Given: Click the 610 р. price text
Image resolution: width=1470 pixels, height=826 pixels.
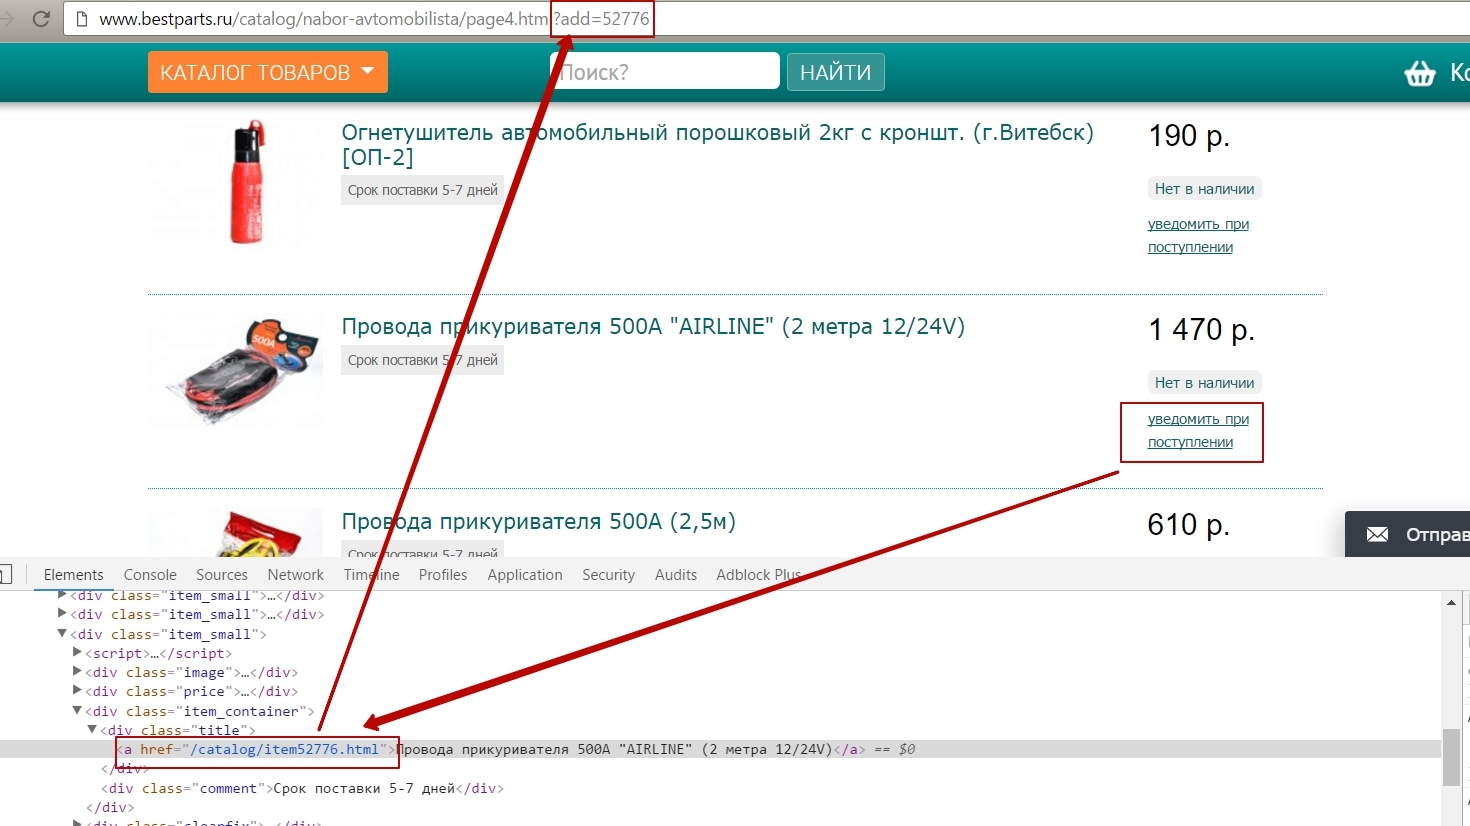Looking at the screenshot, I should [x=1188, y=525].
